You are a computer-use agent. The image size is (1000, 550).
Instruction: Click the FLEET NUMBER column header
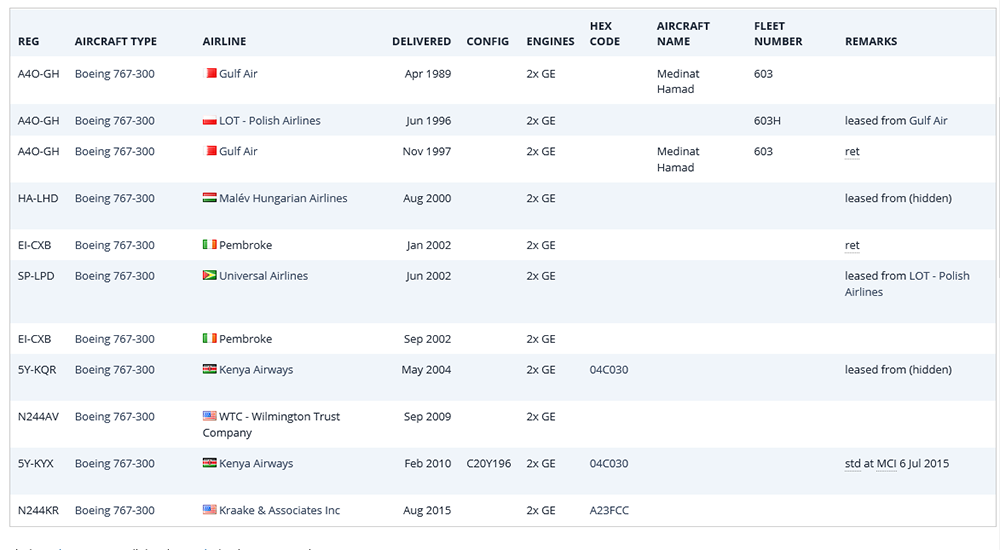point(778,34)
